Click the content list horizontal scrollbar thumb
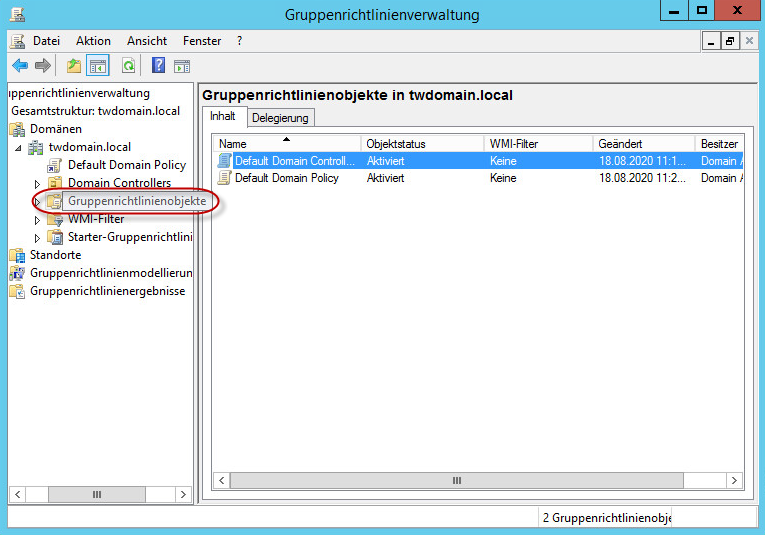 [x=457, y=480]
